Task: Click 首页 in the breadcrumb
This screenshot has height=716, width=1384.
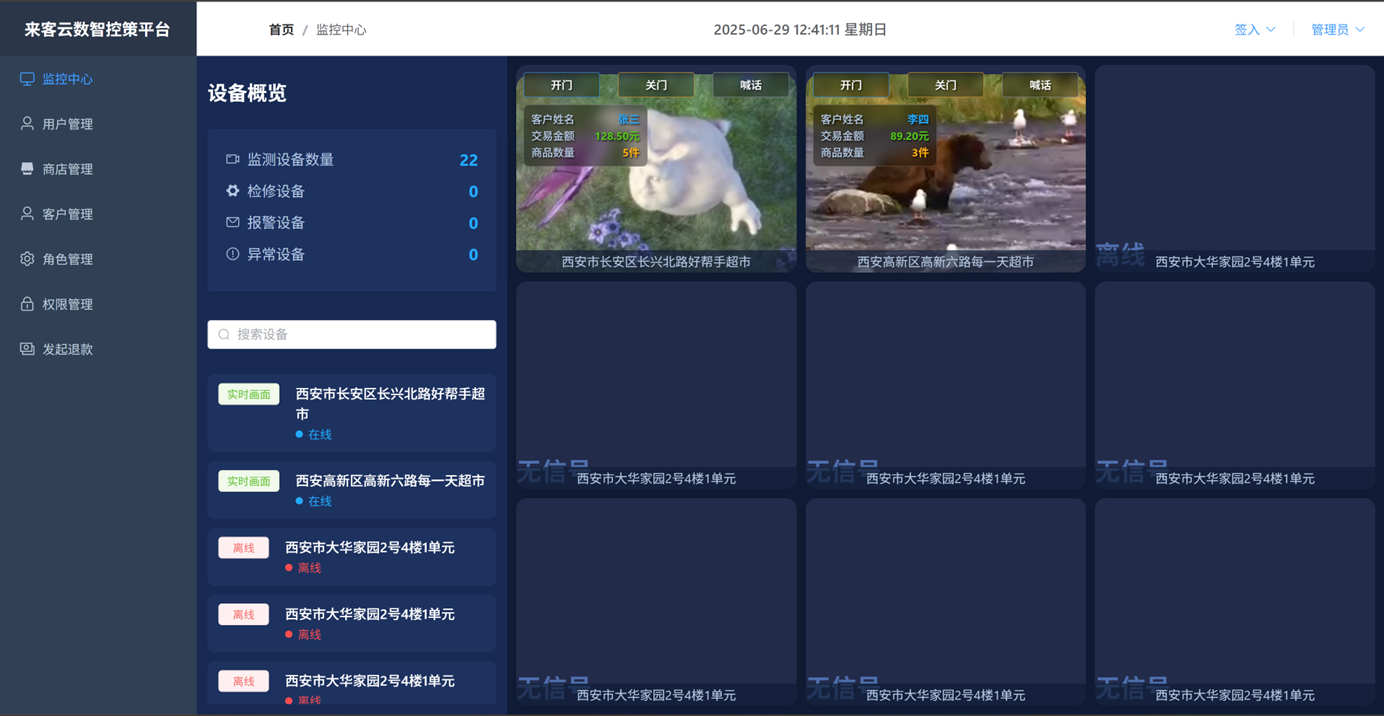Action: pyautogui.click(x=281, y=30)
